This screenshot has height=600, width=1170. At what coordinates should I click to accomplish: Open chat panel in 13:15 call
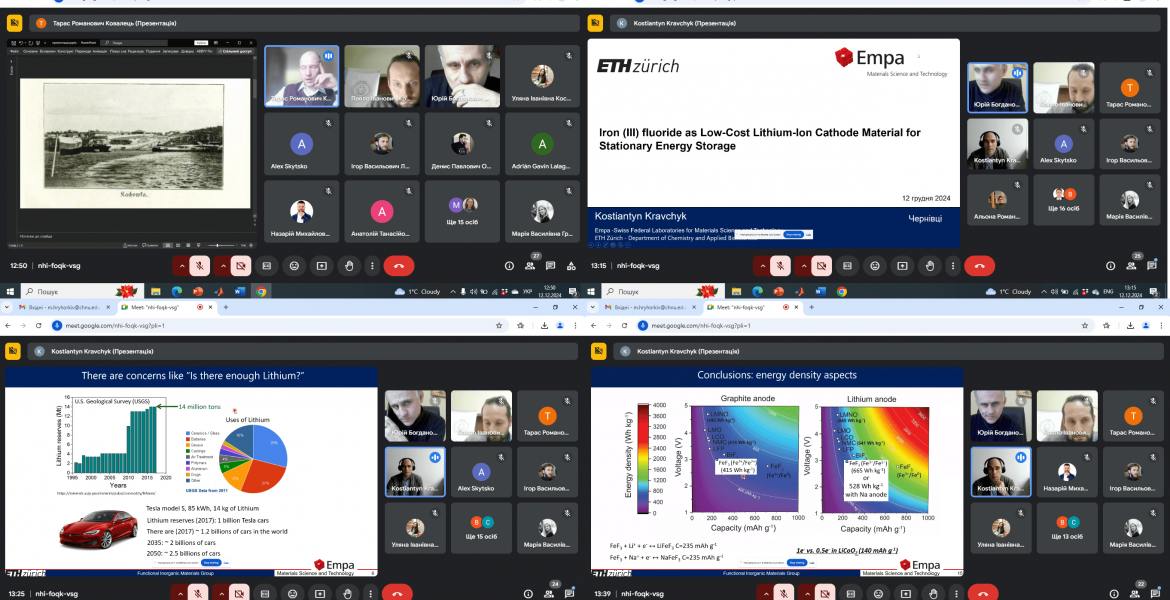tap(1154, 266)
